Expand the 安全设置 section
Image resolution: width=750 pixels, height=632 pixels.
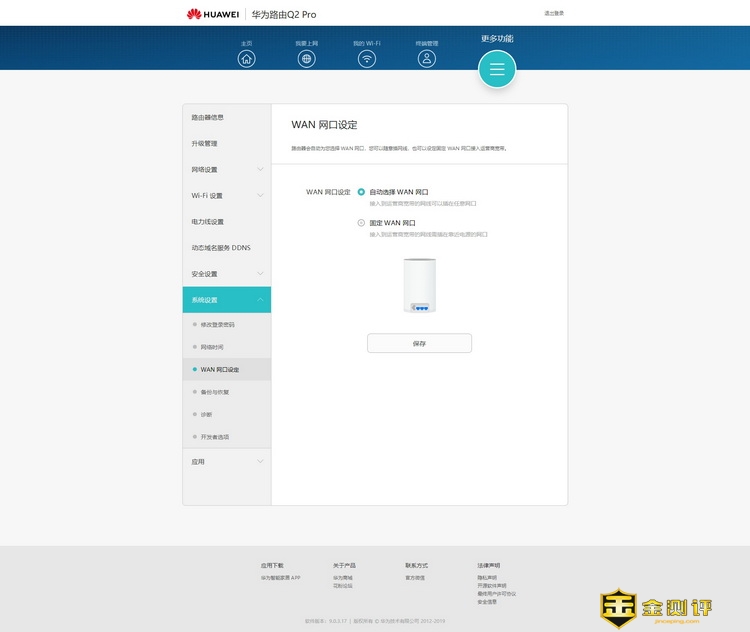(226, 274)
